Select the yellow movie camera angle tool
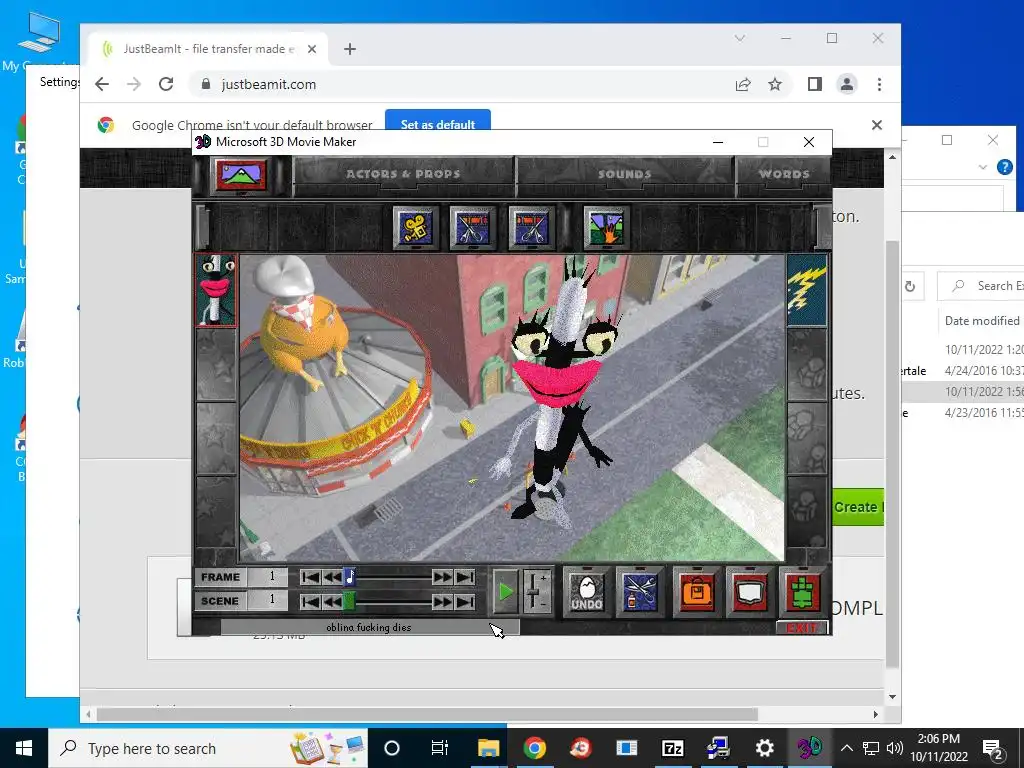 (x=415, y=228)
